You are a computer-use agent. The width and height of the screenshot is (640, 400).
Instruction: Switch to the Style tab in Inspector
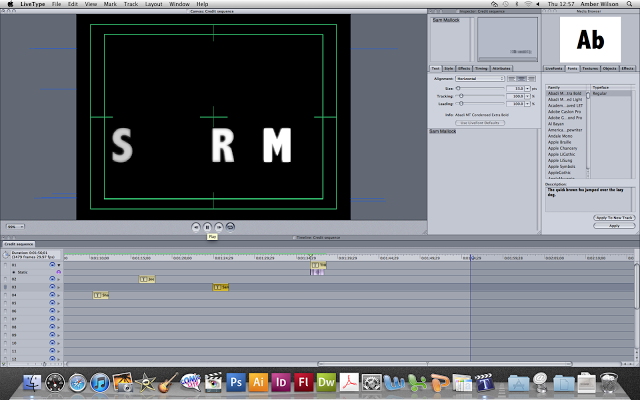pyautogui.click(x=449, y=68)
